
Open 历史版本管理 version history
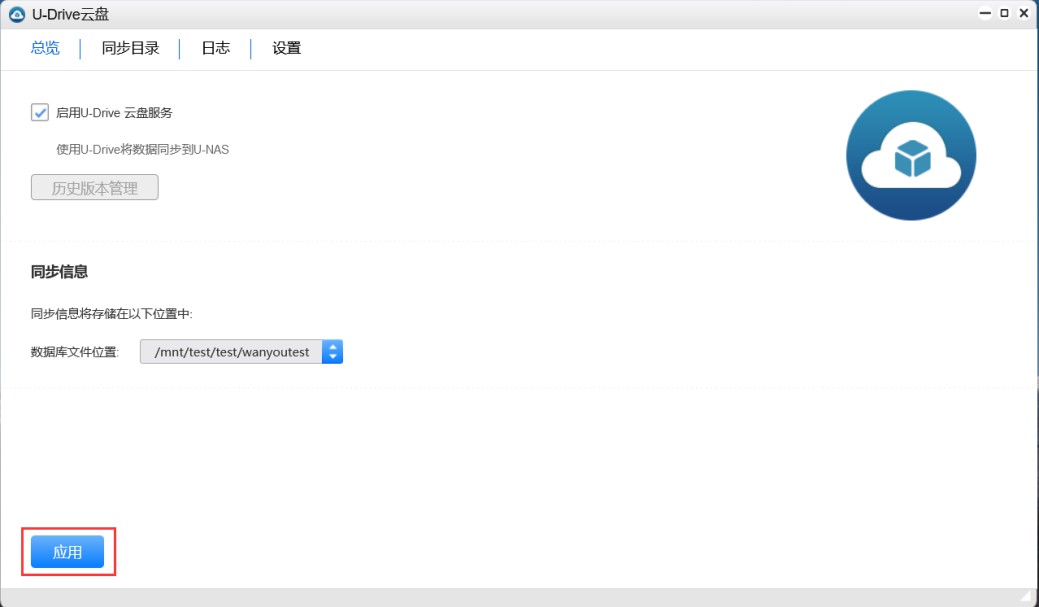(95, 188)
